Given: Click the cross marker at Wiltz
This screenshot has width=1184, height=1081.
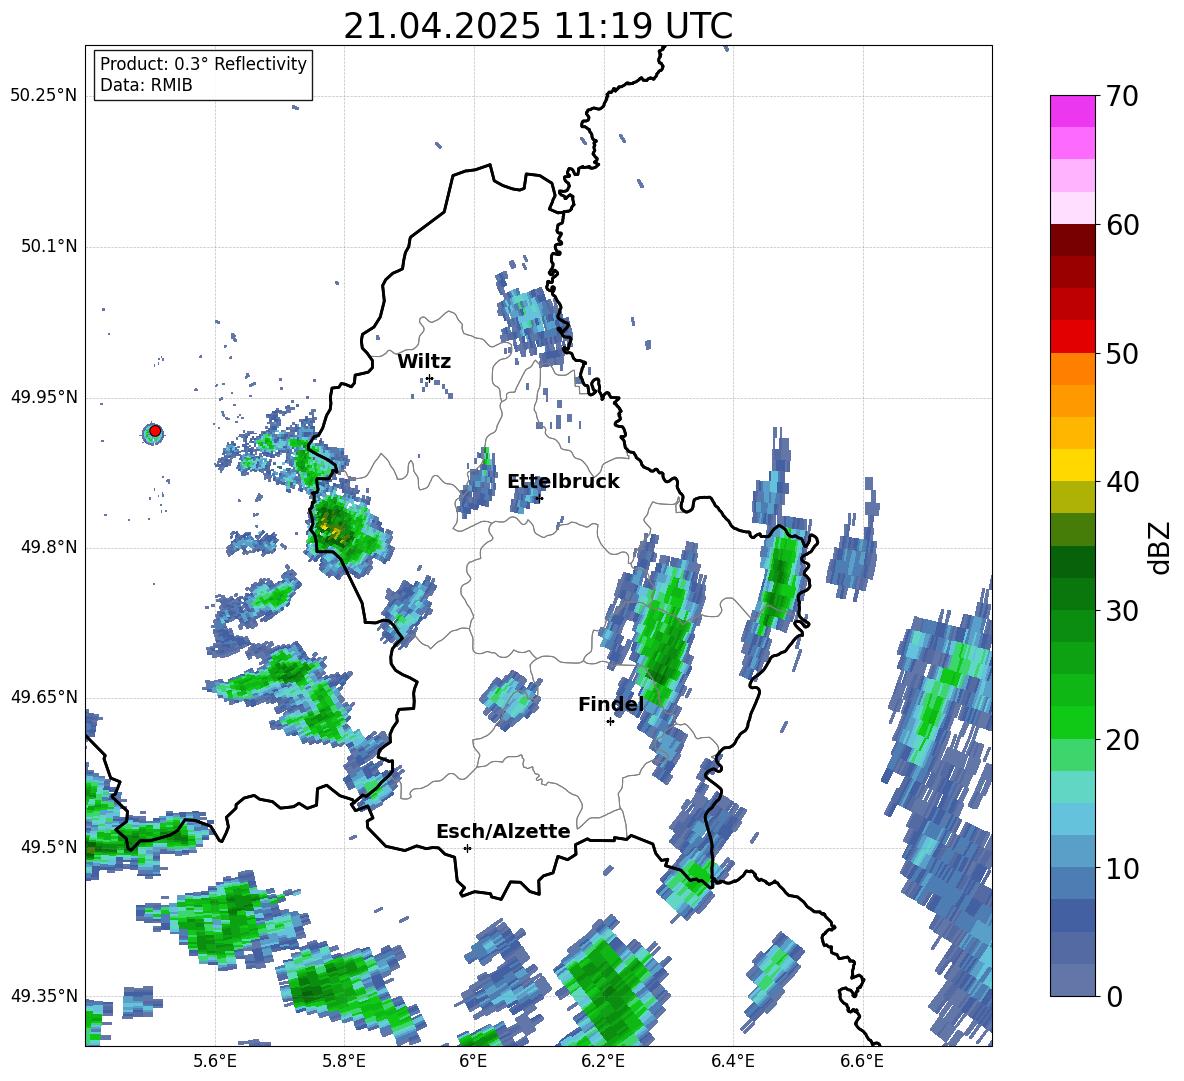Looking at the screenshot, I should [430, 378].
